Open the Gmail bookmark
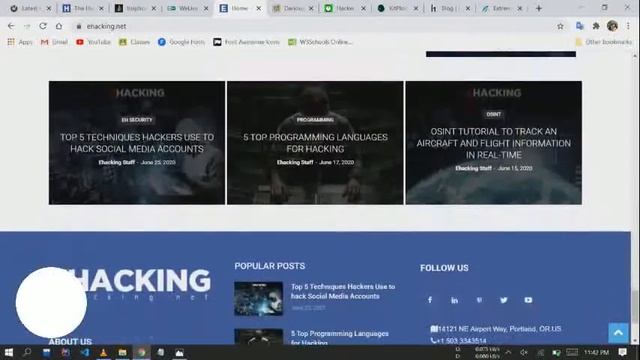640x360 pixels. click(x=54, y=42)
